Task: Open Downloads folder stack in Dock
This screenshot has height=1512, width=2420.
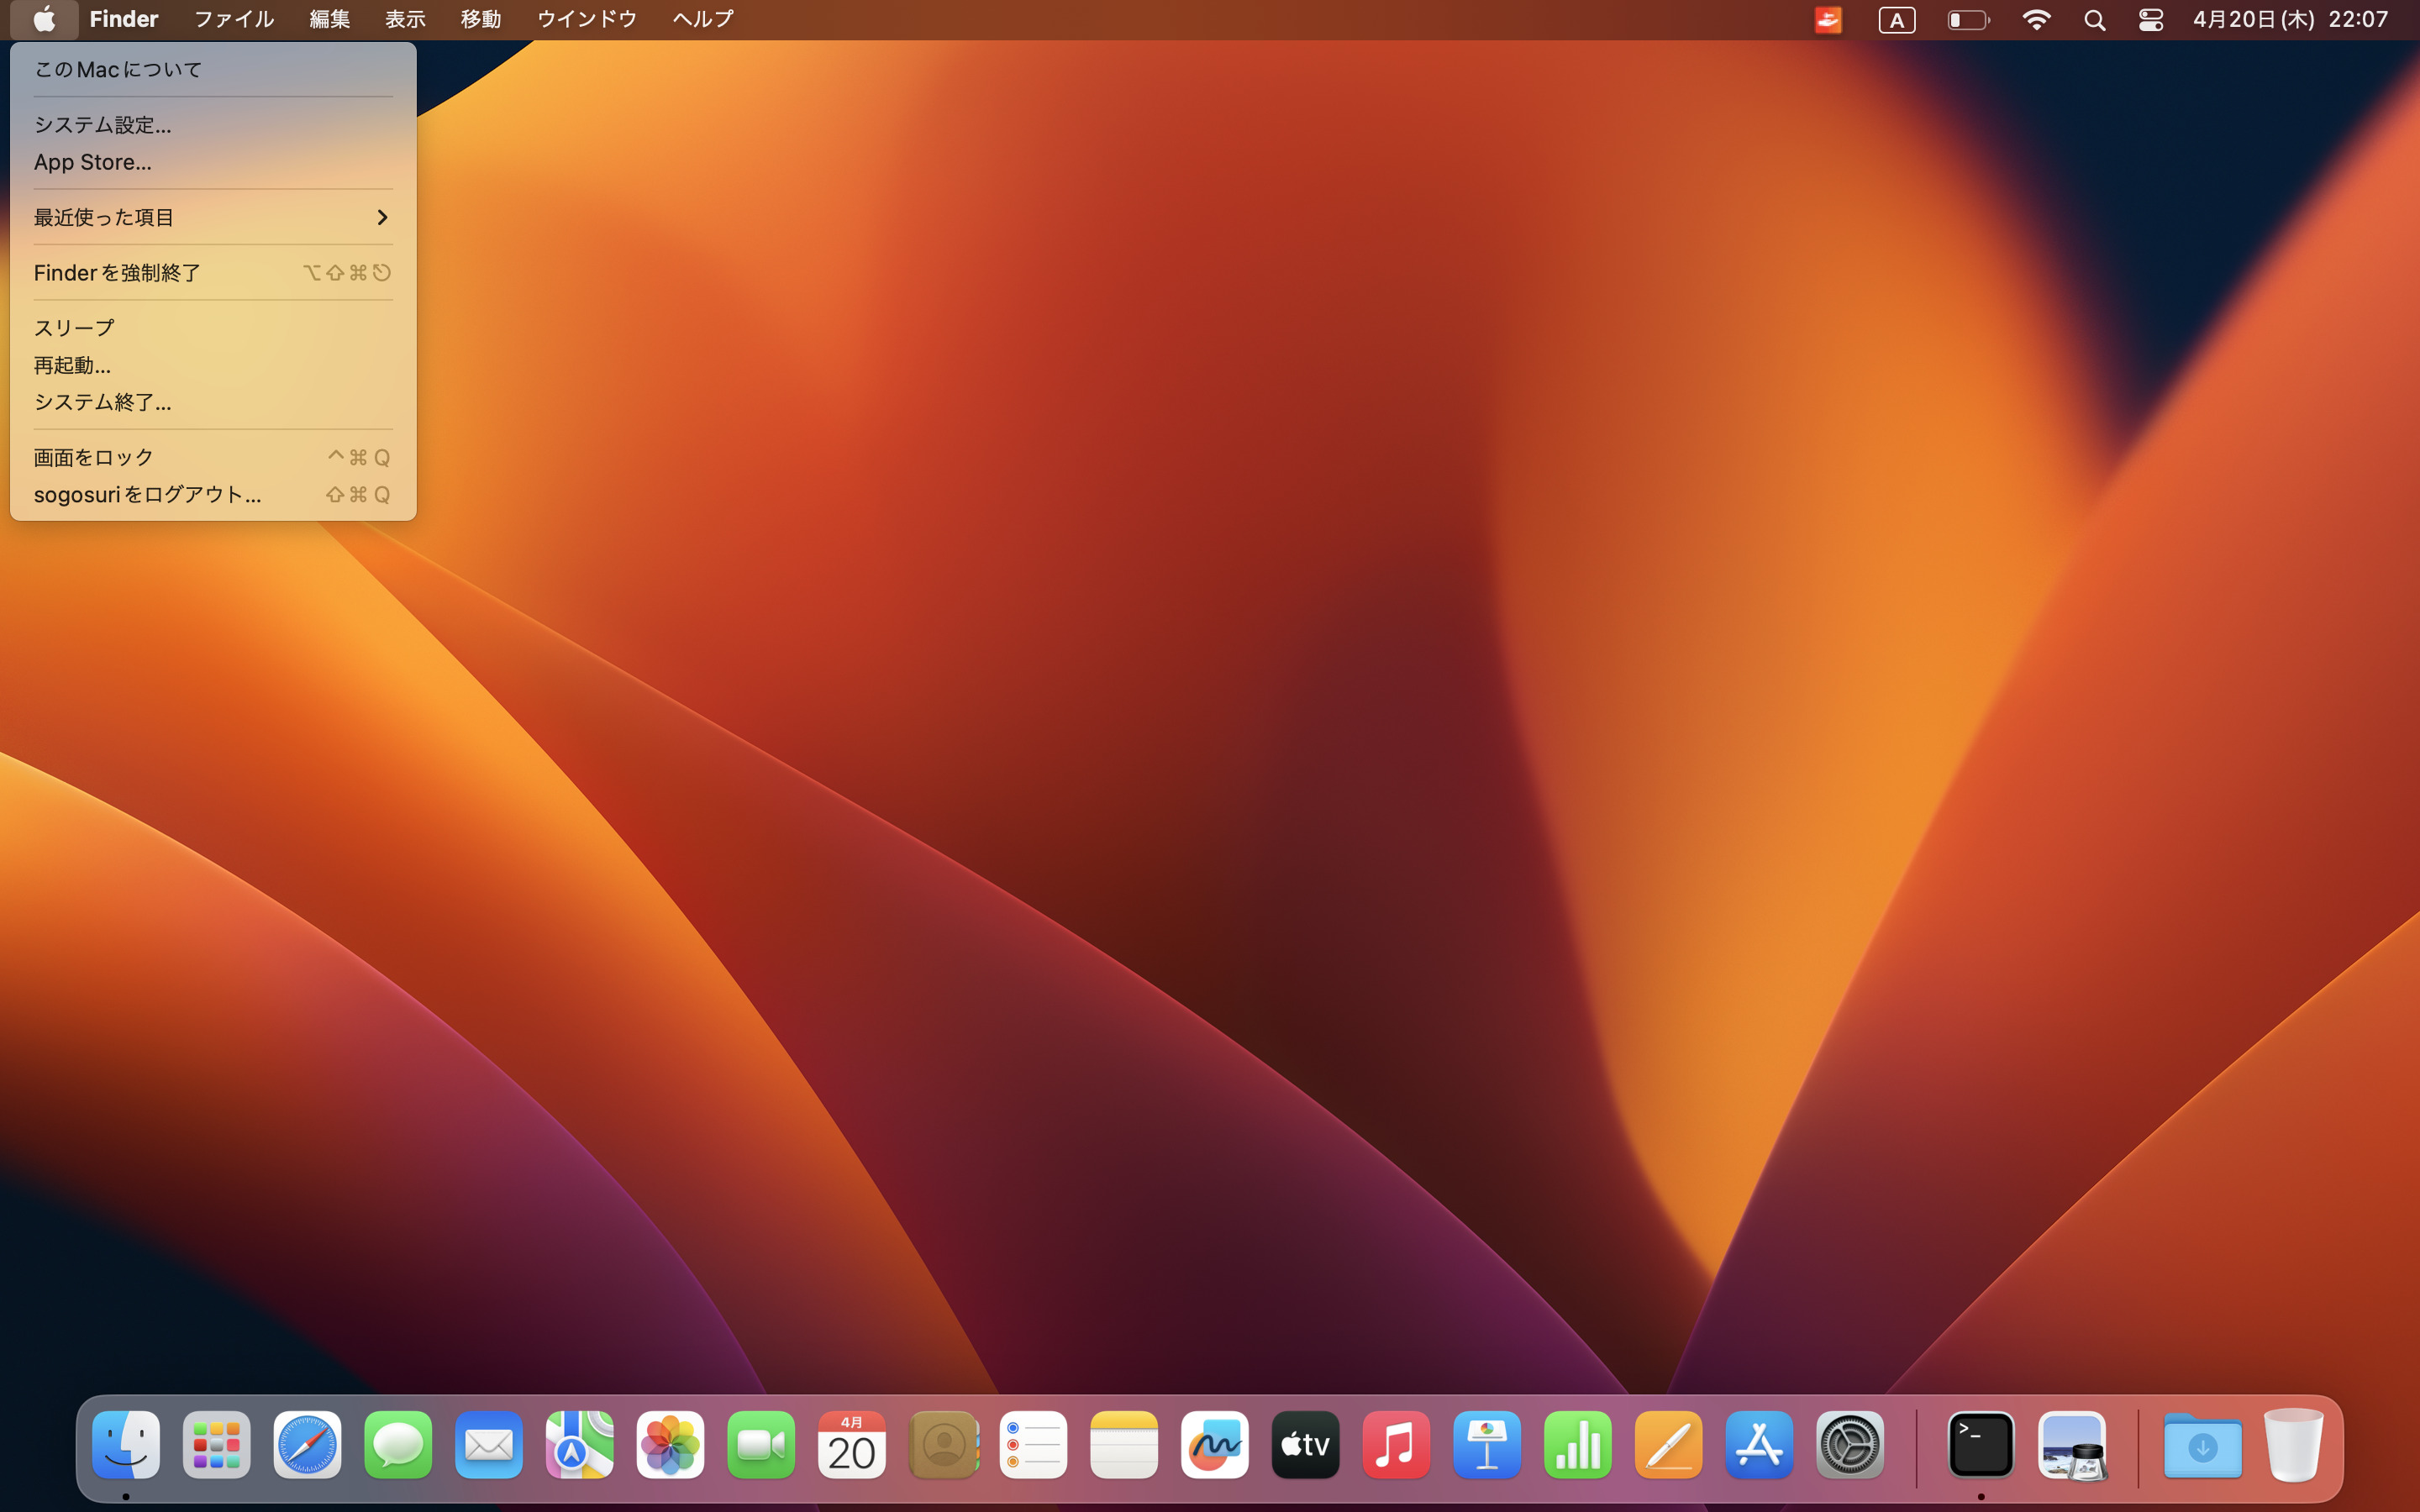Action: point(2203,1445)
